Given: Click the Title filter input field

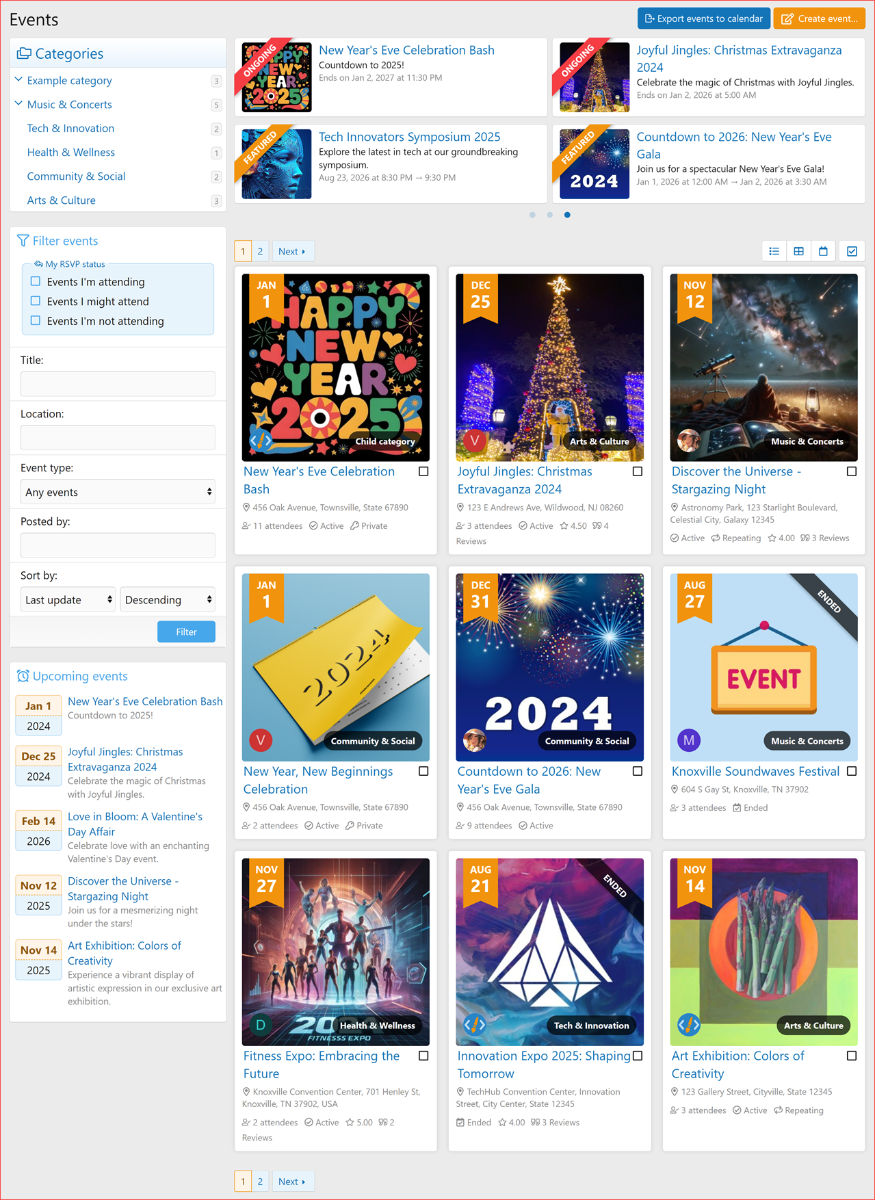Looking at the screenshot, I should 118,384.
